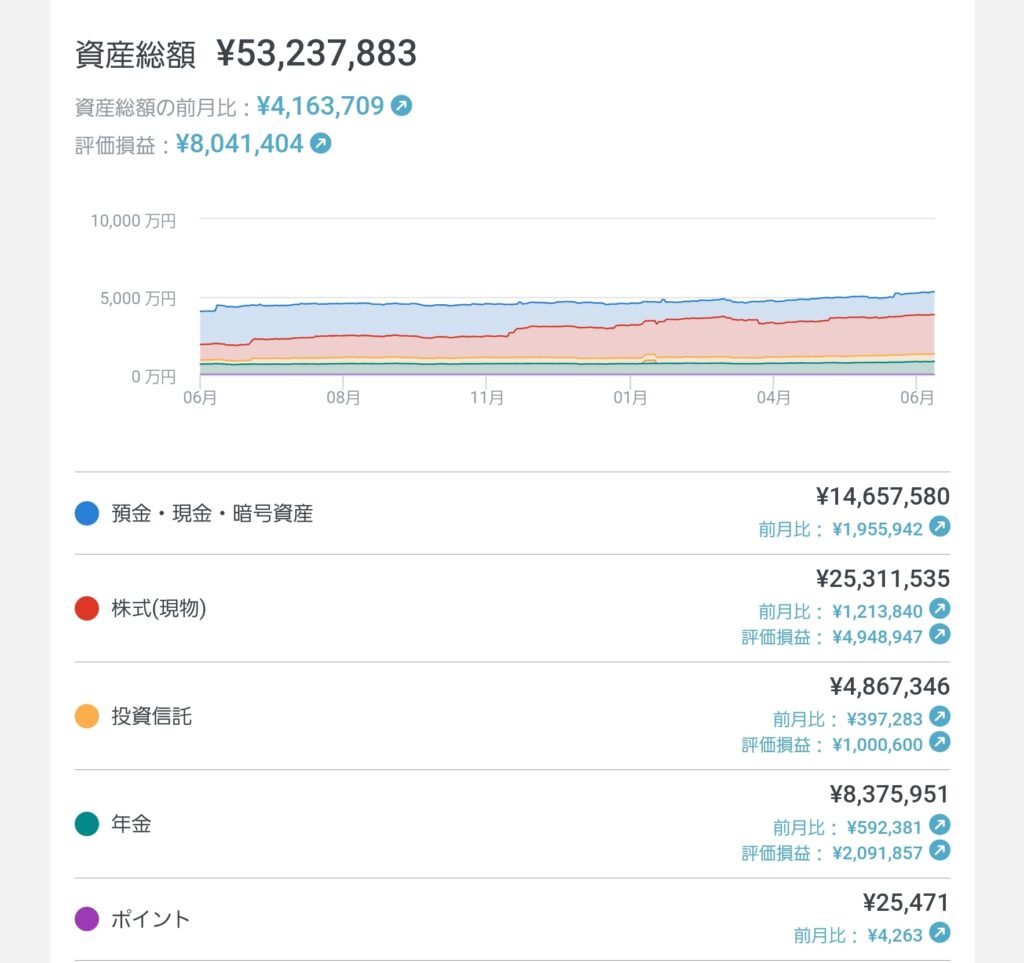Click arrow icon beside total 評価損益 ¥8,041,404
This screenshot has height=963, width=1024.
click(x=320, y=144)
